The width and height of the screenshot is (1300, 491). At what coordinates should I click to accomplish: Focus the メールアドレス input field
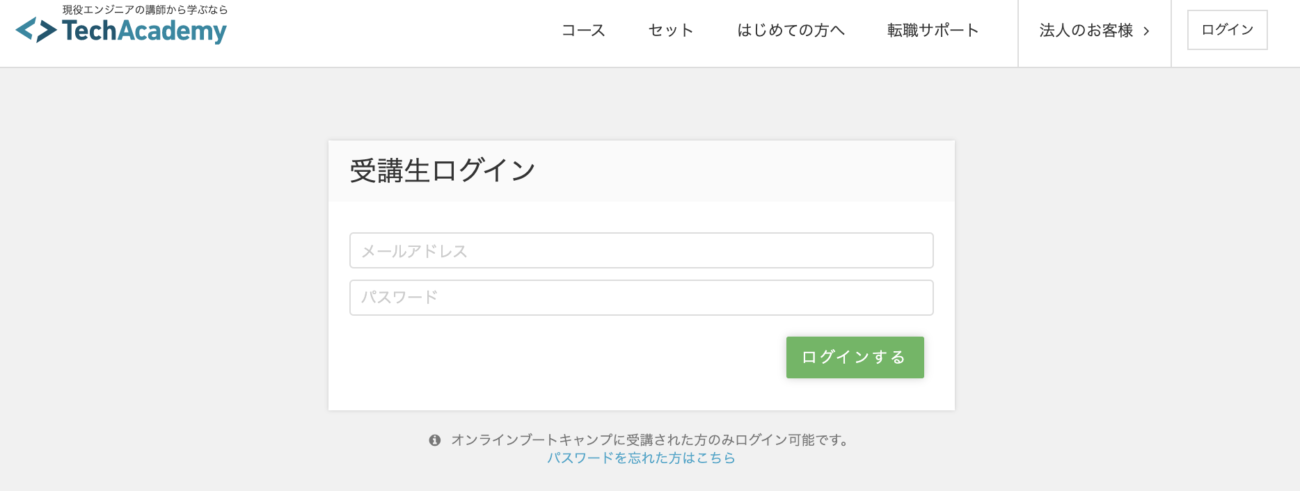click(641, 251)
